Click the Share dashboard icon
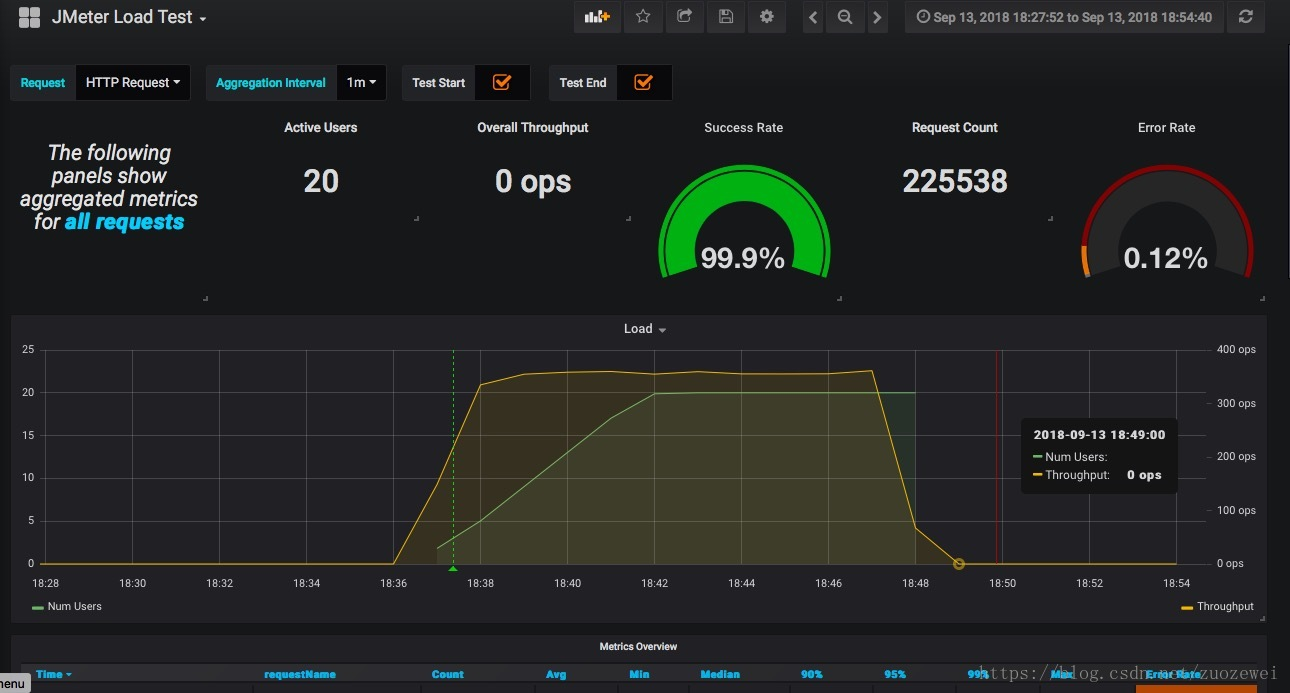The height and width of the screenshot is (693, 1290). click(x=685, y=17)
